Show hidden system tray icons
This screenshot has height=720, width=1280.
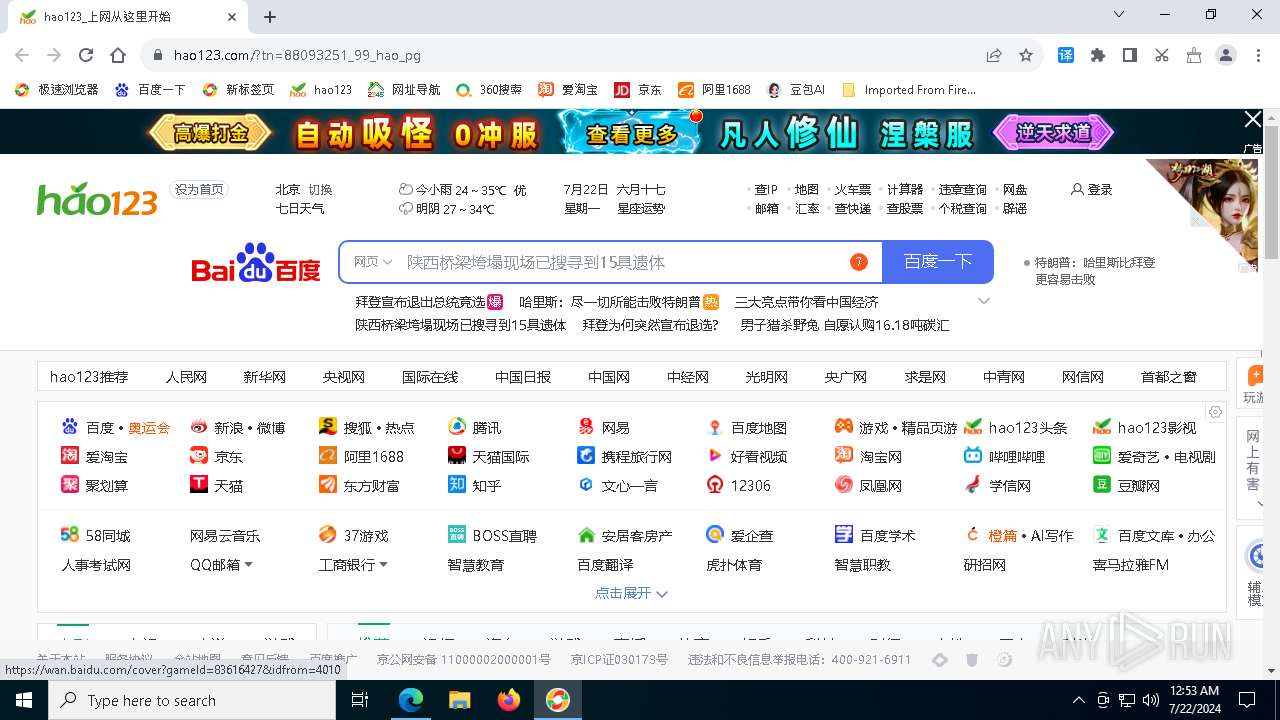click(x=1078, y=700)
